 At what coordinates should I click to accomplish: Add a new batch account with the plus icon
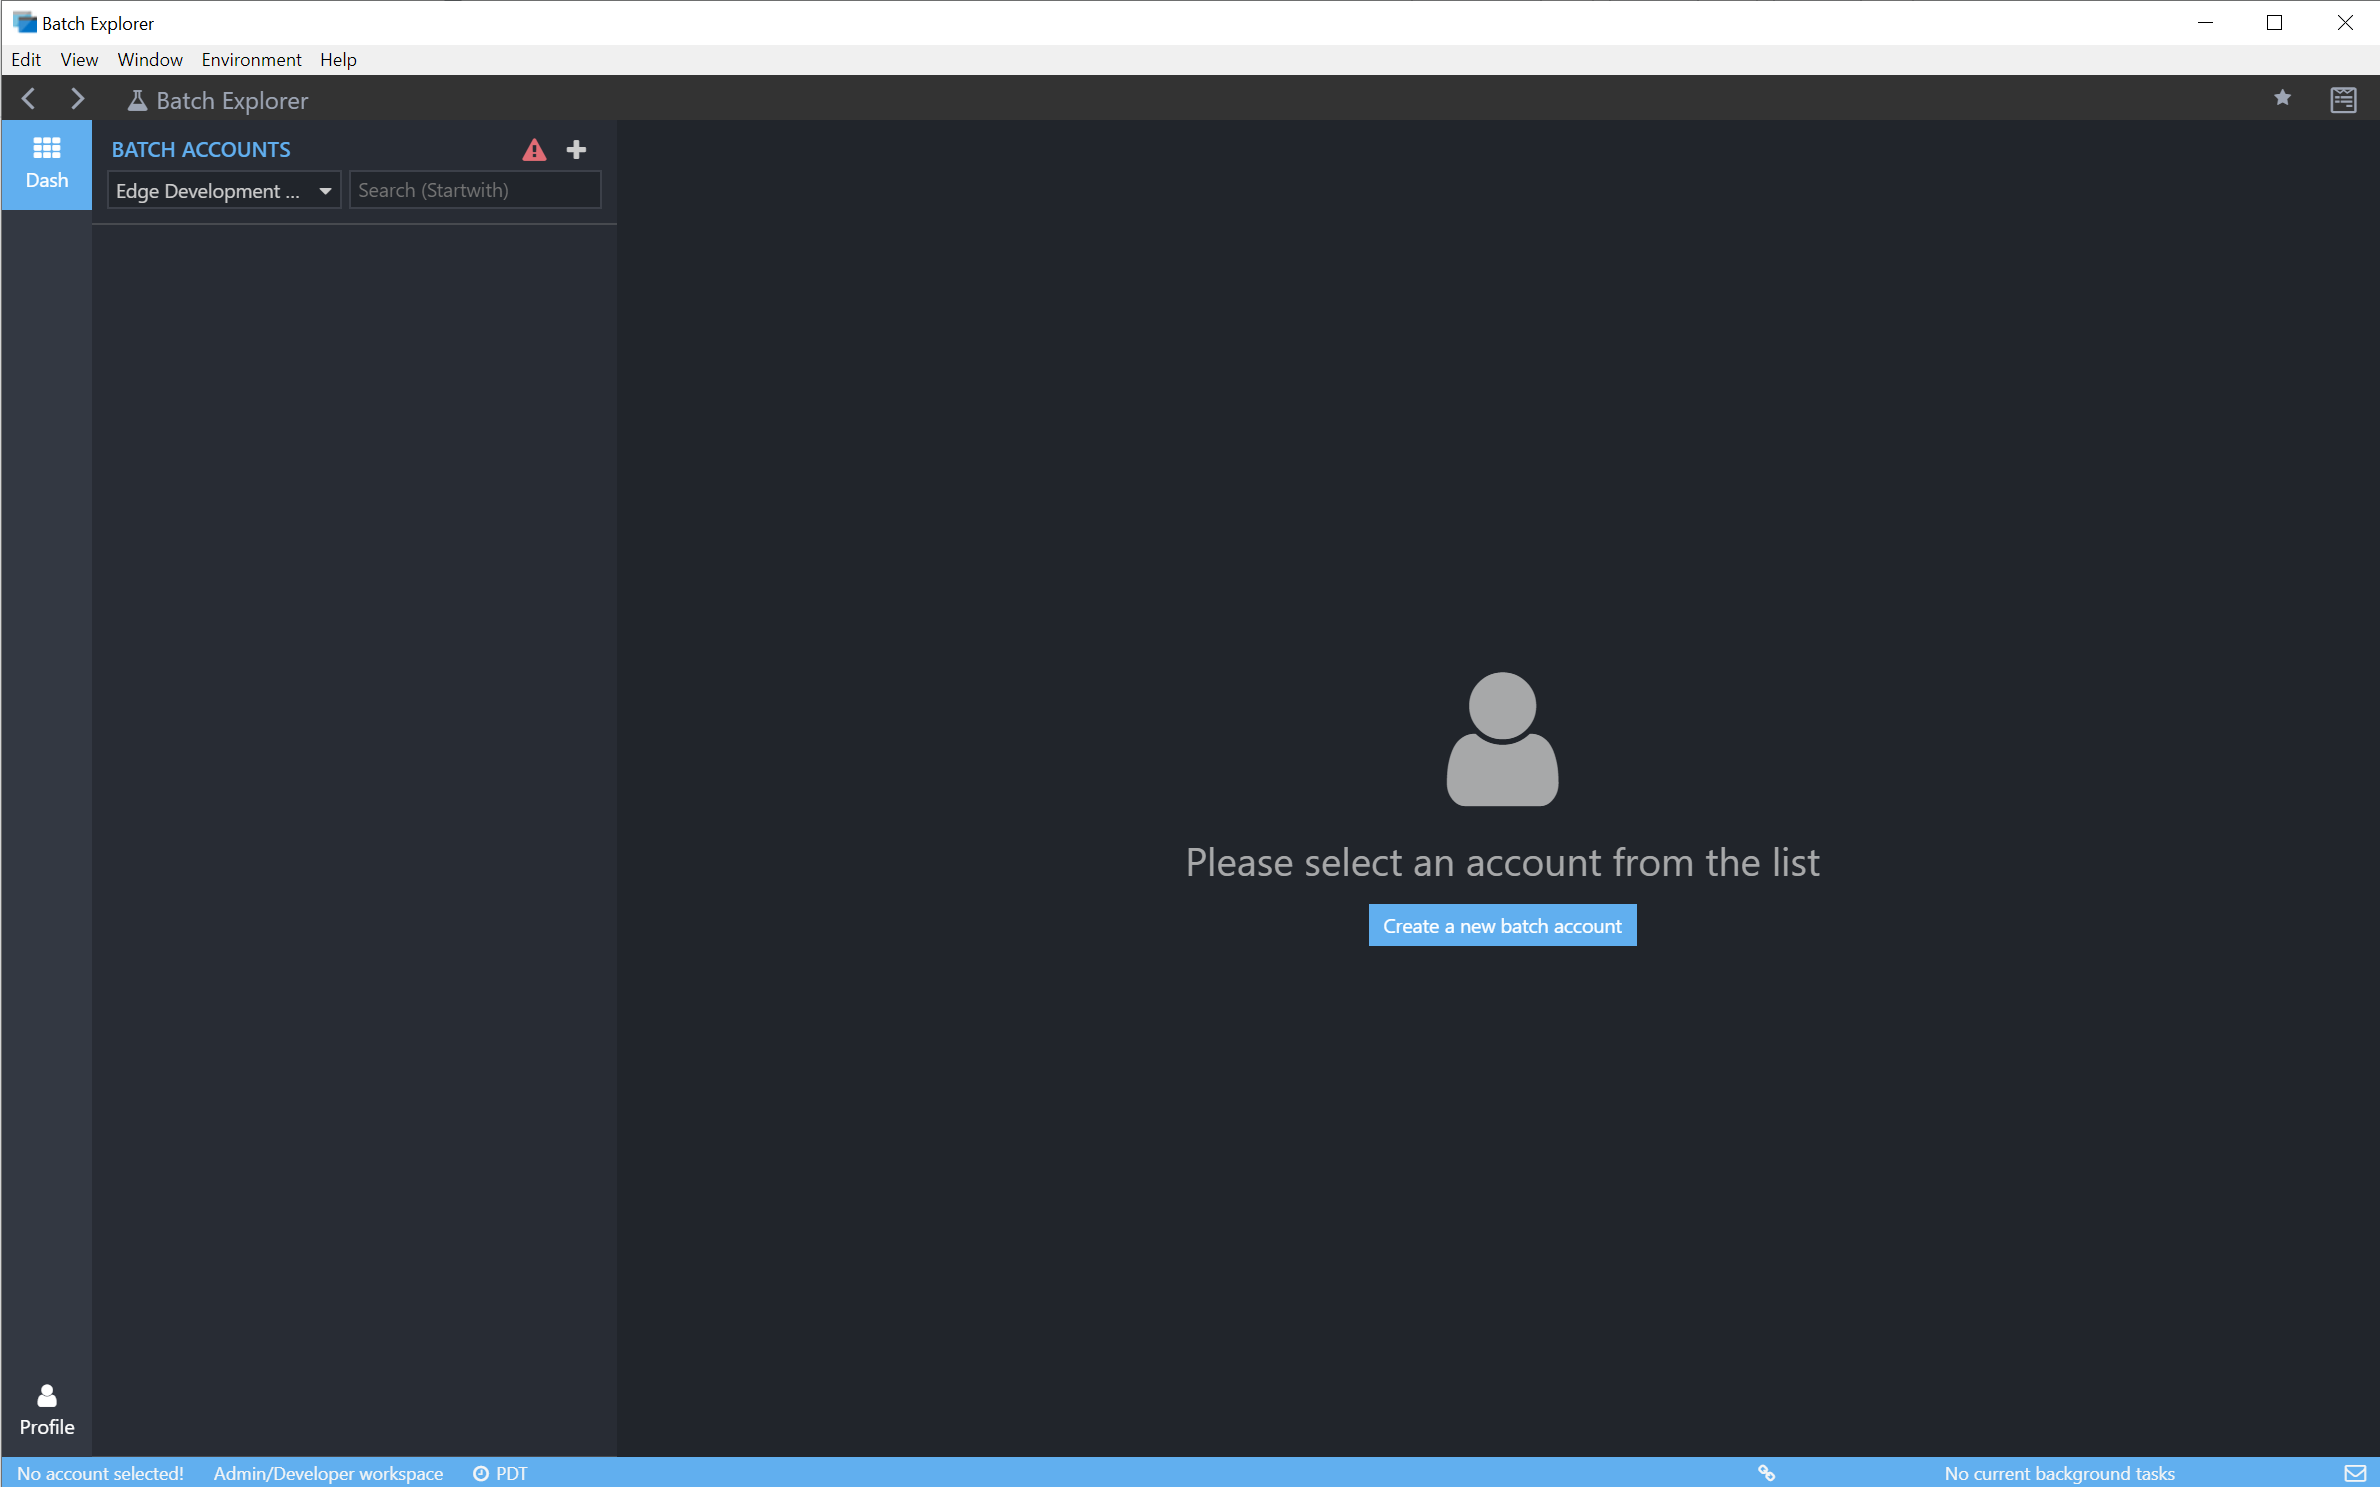click(576, 149)
